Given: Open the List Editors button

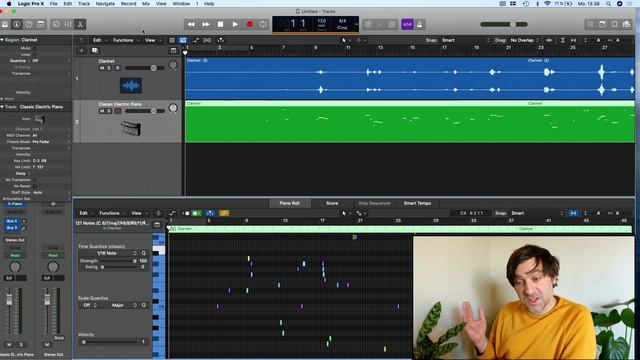Looking at the screenshot, I should click(590, 24).
